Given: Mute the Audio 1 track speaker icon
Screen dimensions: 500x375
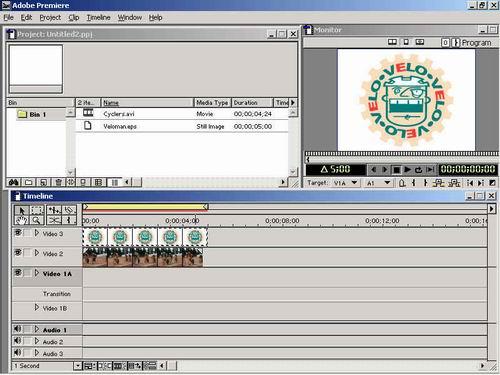Looking at the screenshot, I should click(x=17, y=329).
